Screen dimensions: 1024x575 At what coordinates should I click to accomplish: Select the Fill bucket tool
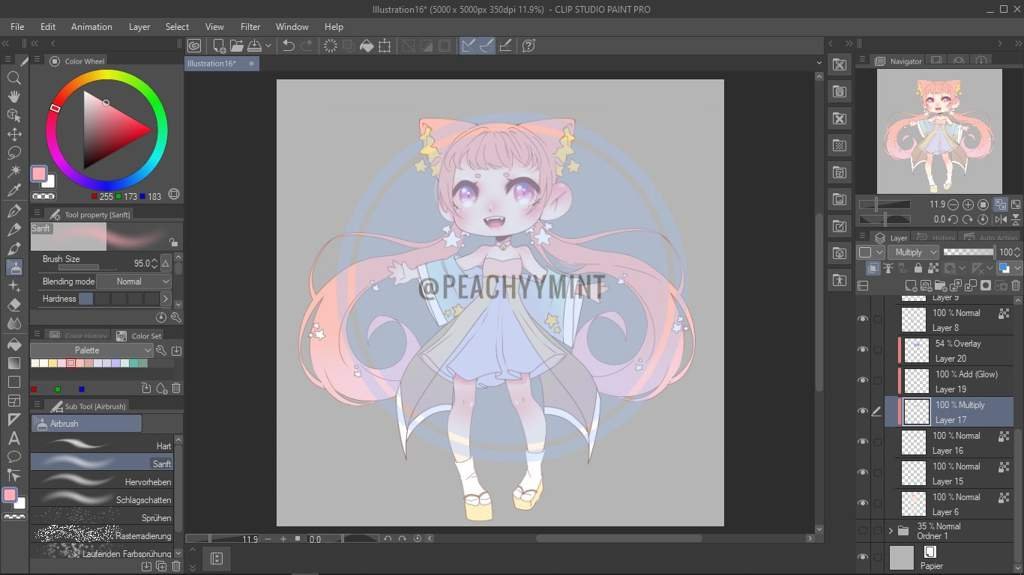tap(14, 344)
